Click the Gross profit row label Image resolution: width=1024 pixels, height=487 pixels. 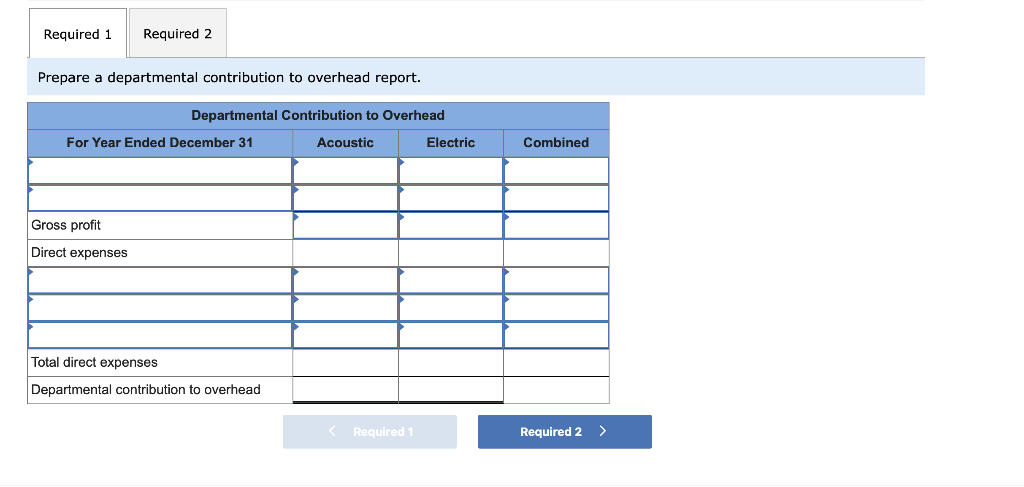[x=66, y=225]
